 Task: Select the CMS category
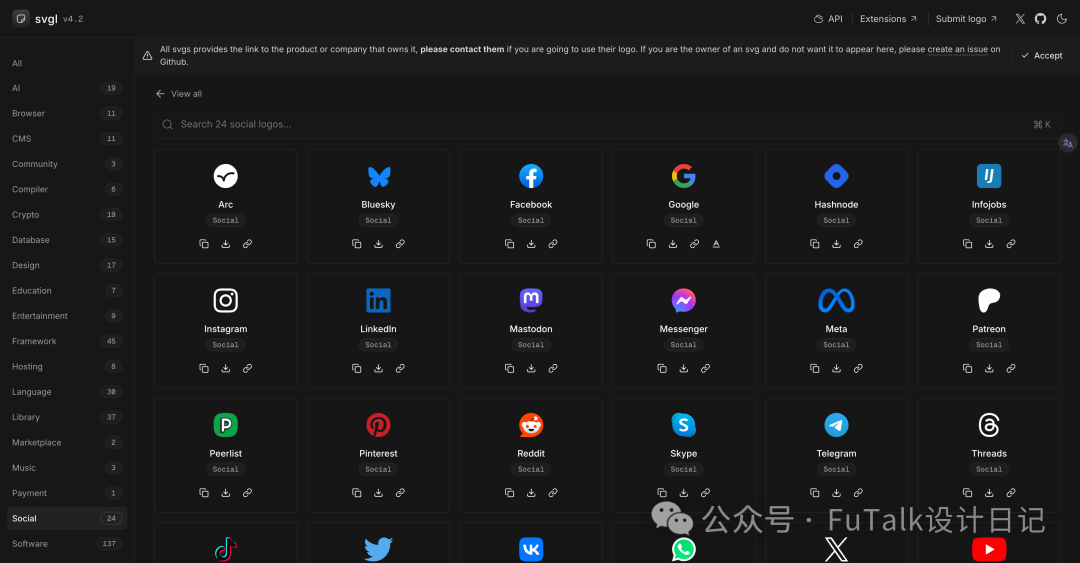tap(67, 139)
